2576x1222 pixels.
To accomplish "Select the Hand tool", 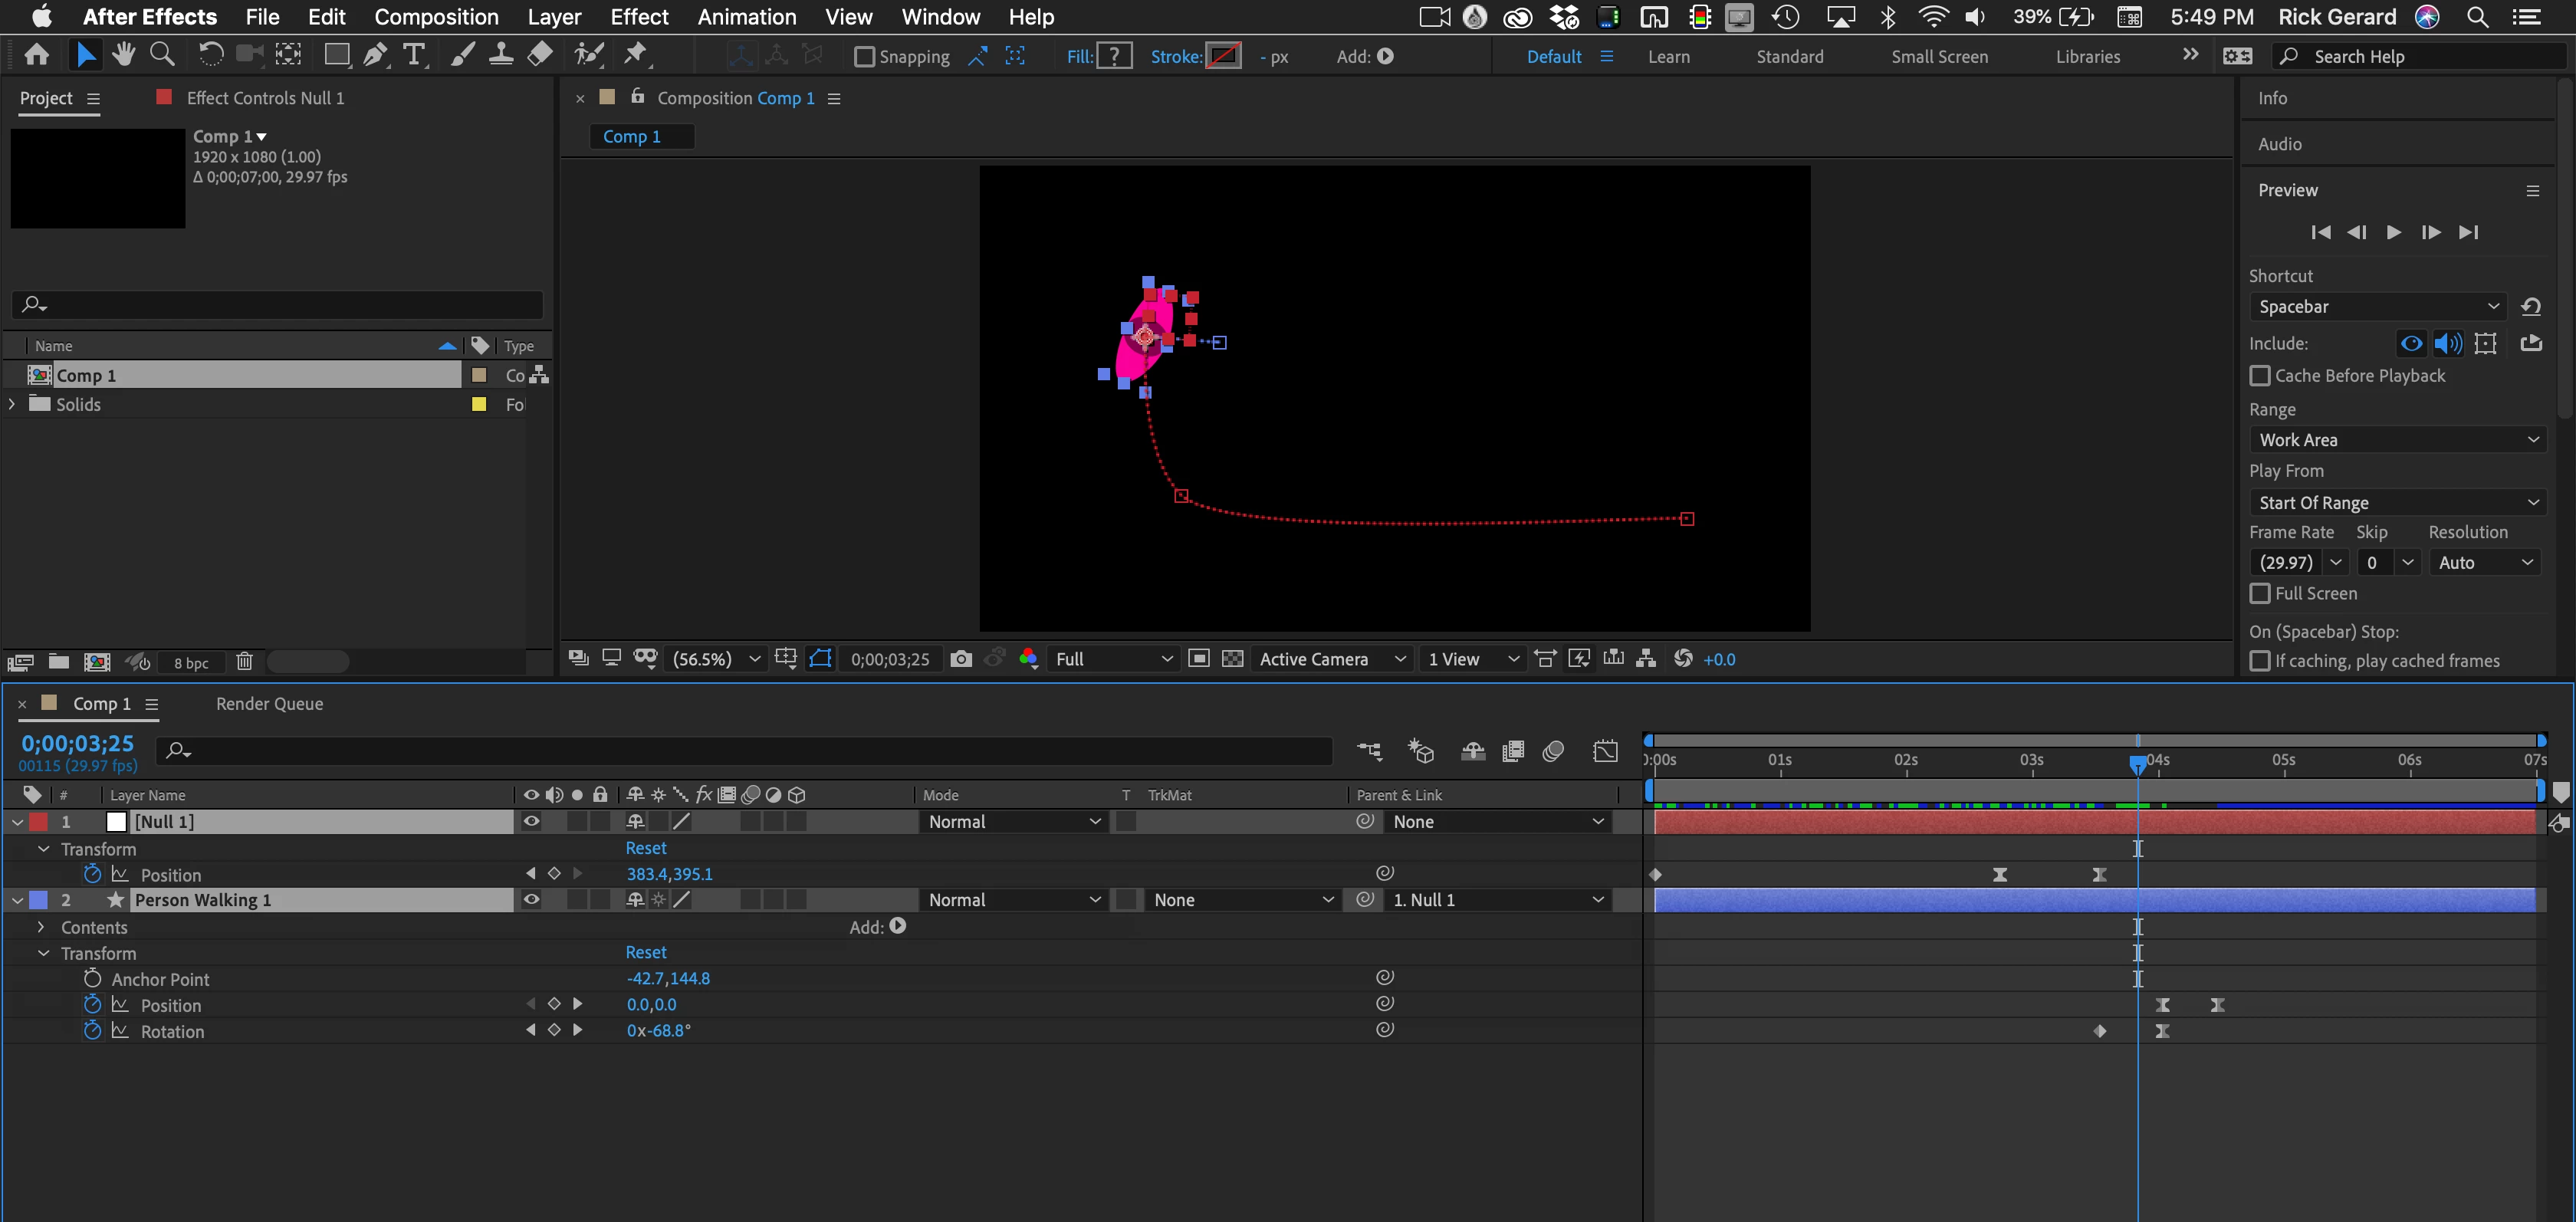I will tap(124, 55).
